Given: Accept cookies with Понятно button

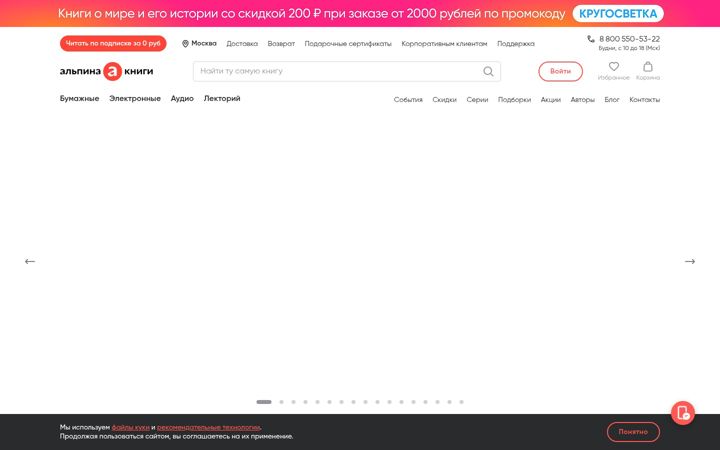Looking at the screenshot, I should pos(633,432).
